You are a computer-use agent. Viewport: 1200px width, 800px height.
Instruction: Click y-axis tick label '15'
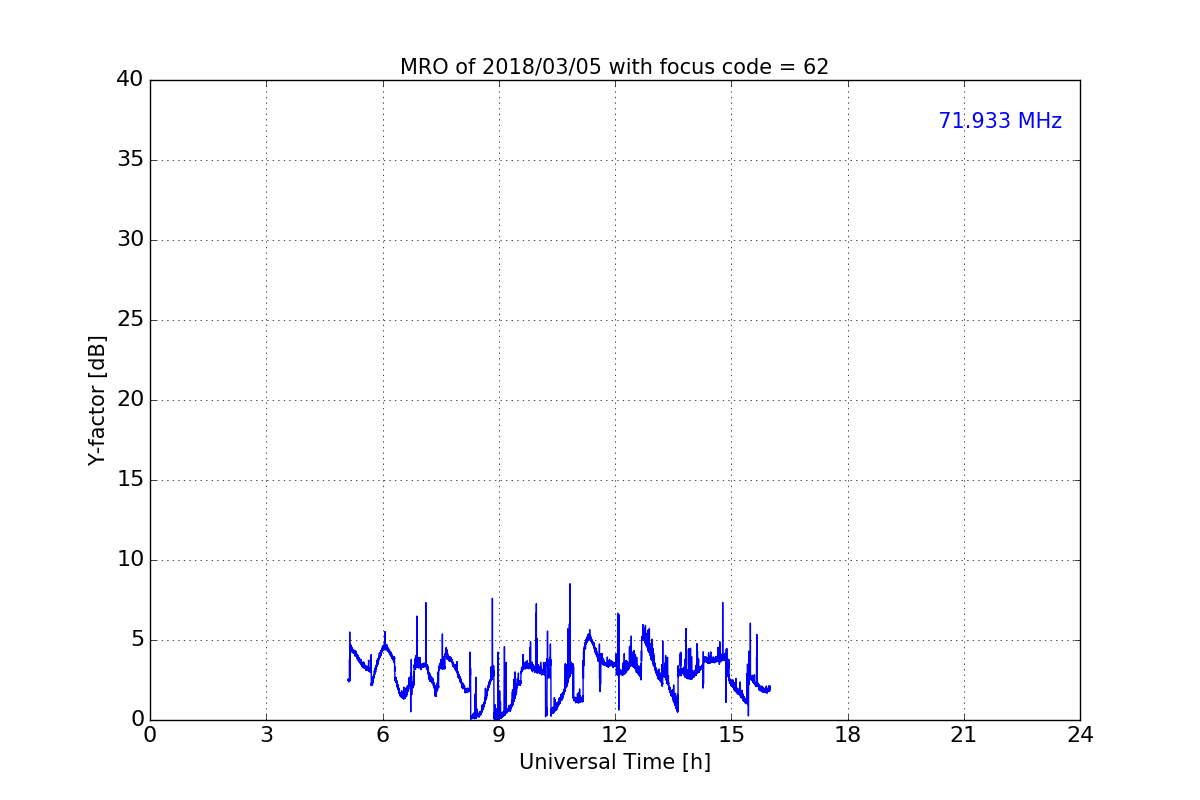pos(130,480)
